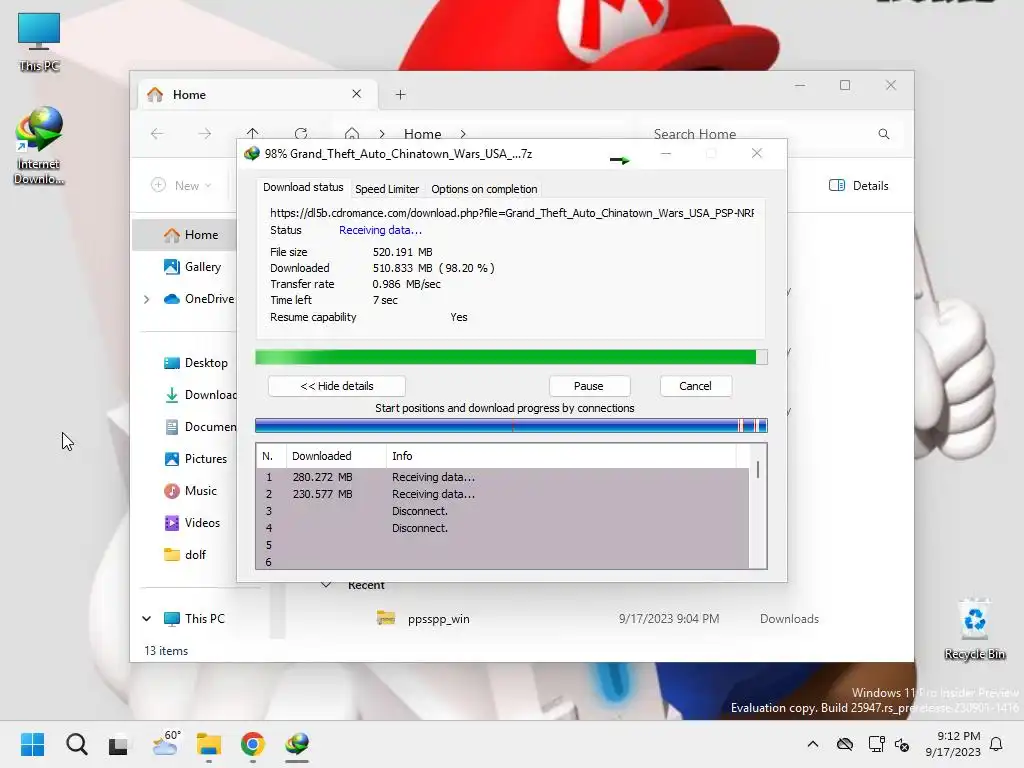
Task: Expand the OneDrive tree node
Action: (x=146, y=299)
